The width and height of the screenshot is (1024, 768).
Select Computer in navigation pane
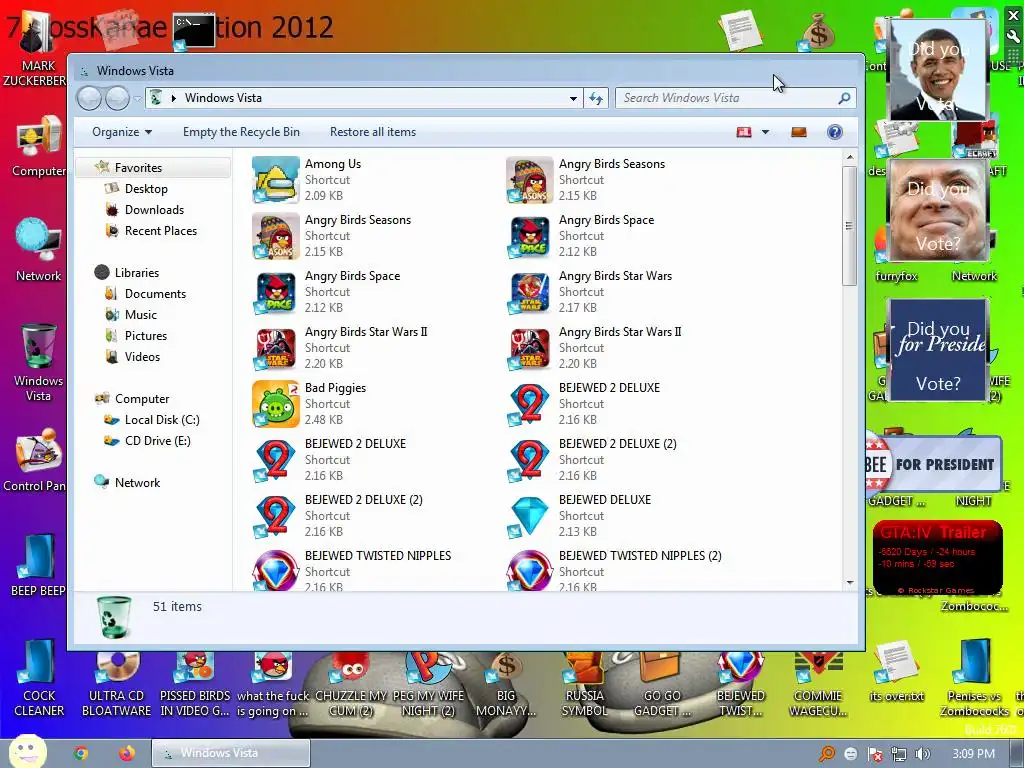(x=142, y=399)
